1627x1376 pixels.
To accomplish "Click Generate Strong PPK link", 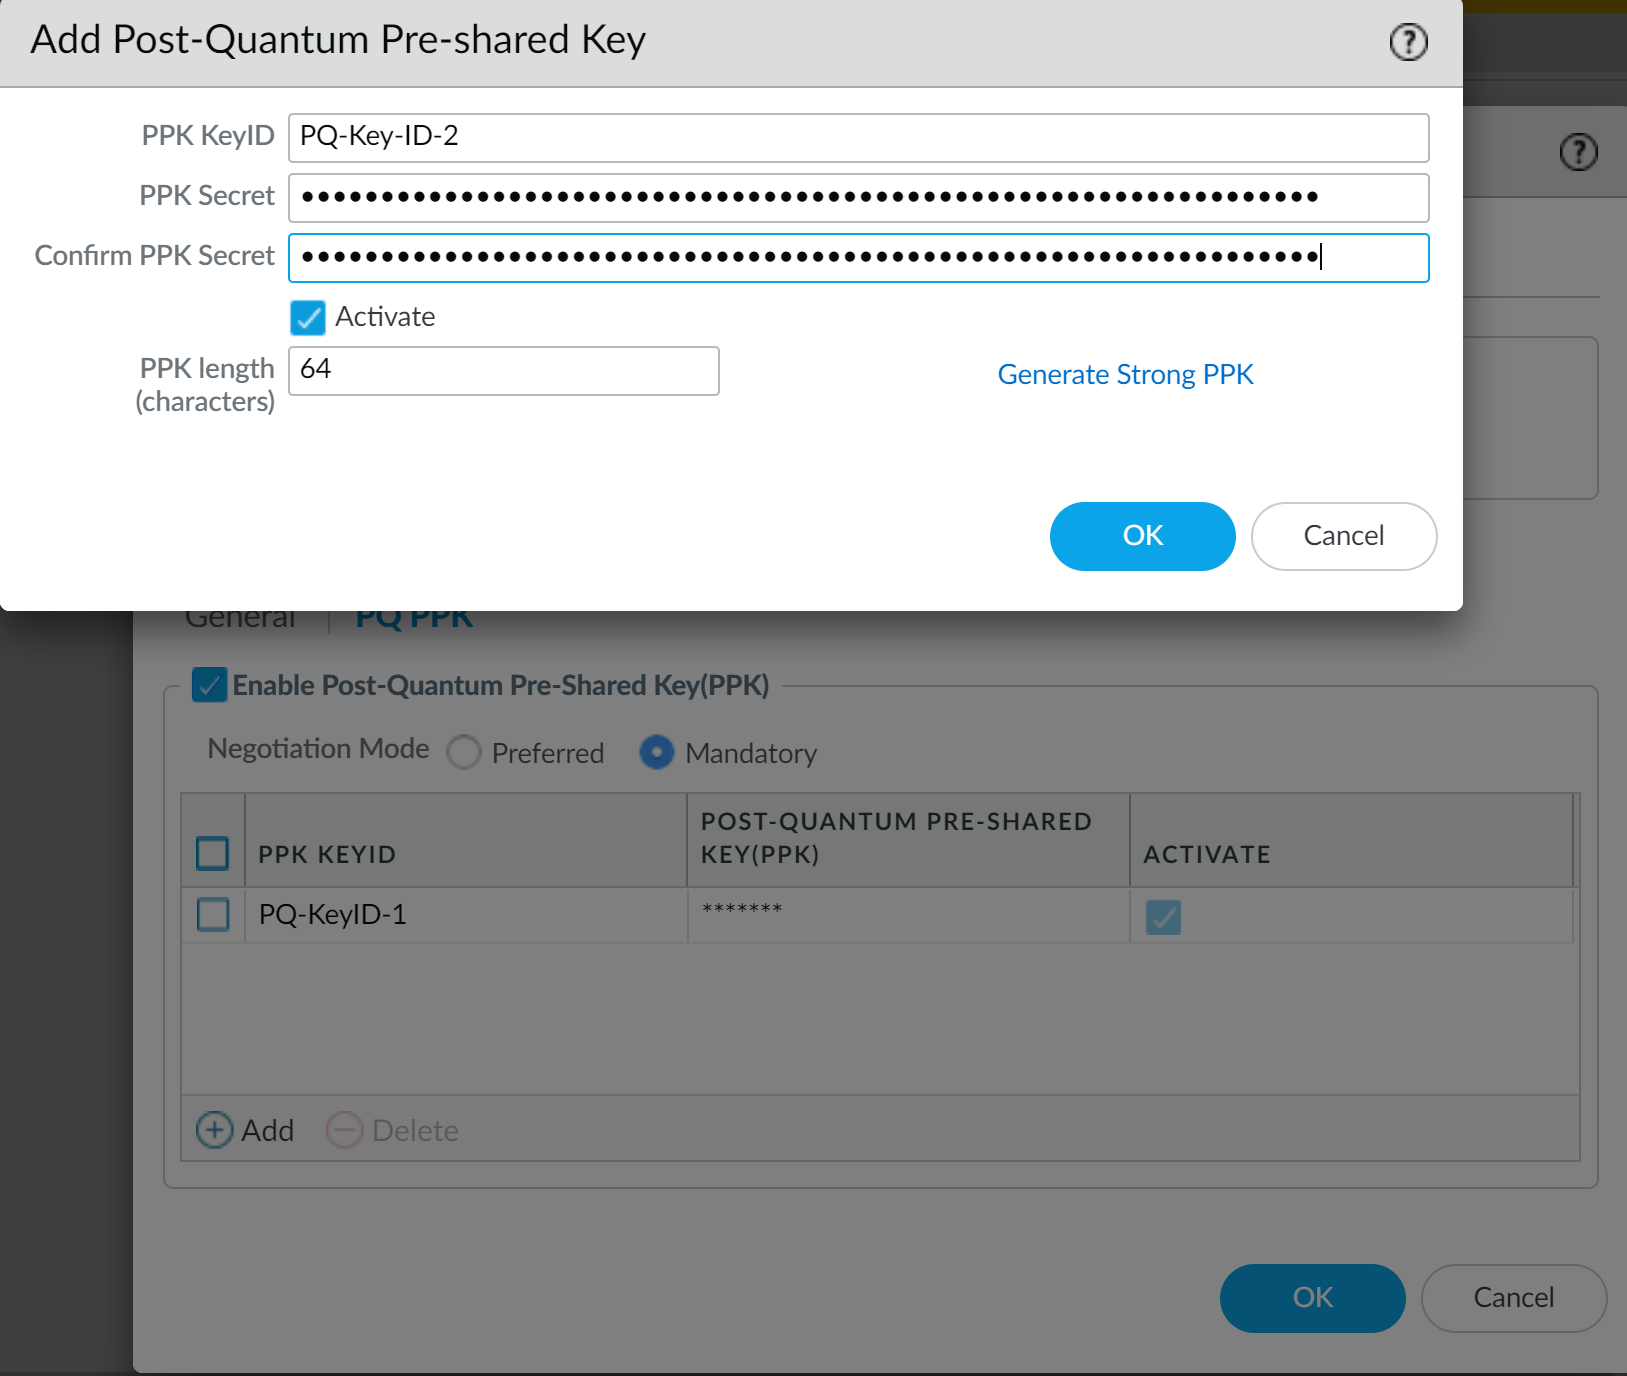I will click(1125, 374).
